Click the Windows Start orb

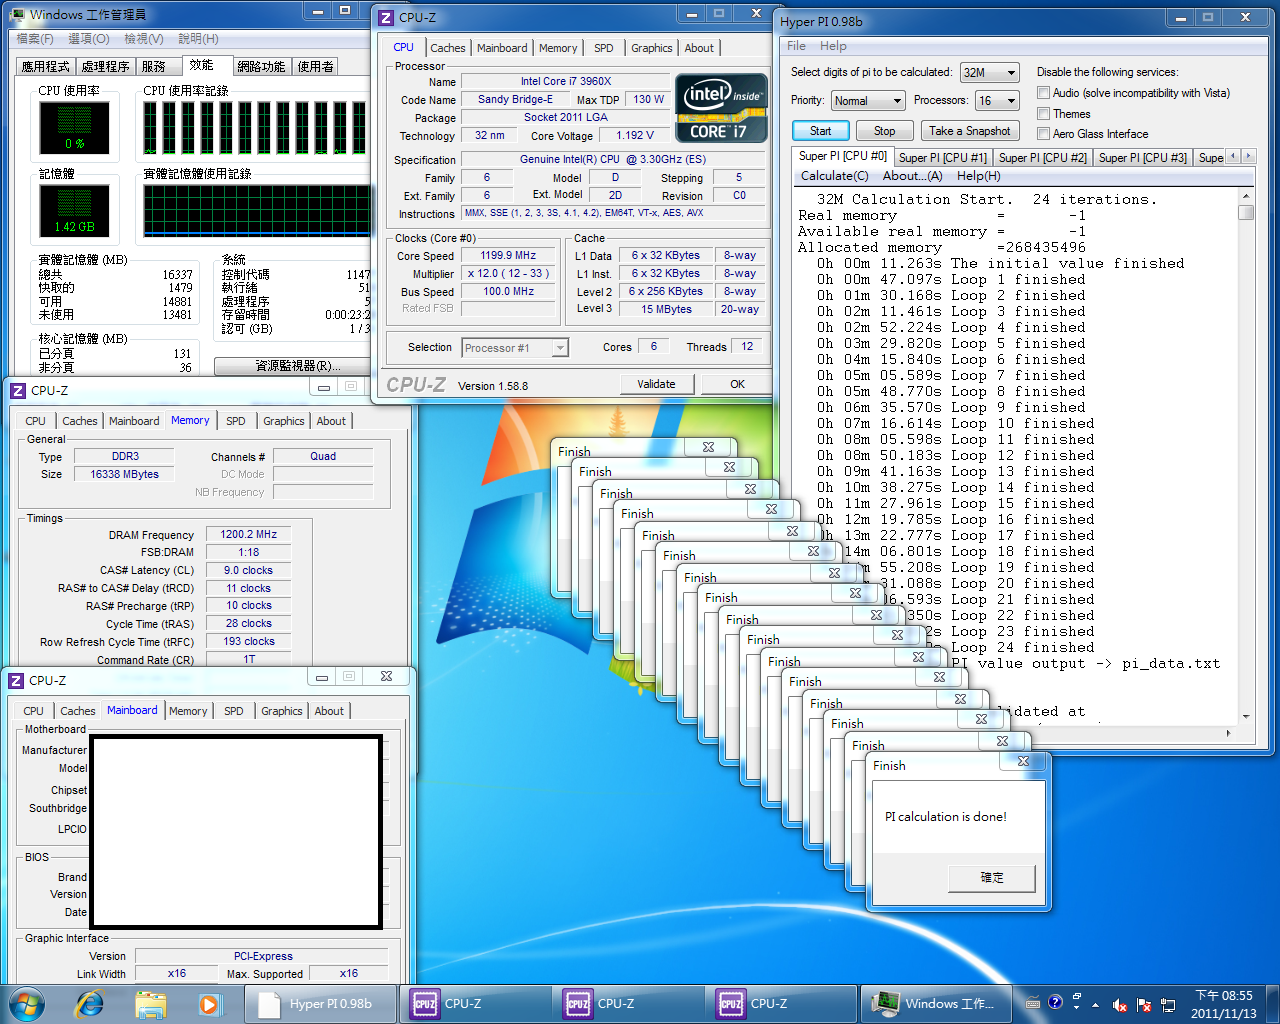click(27, 1003)
